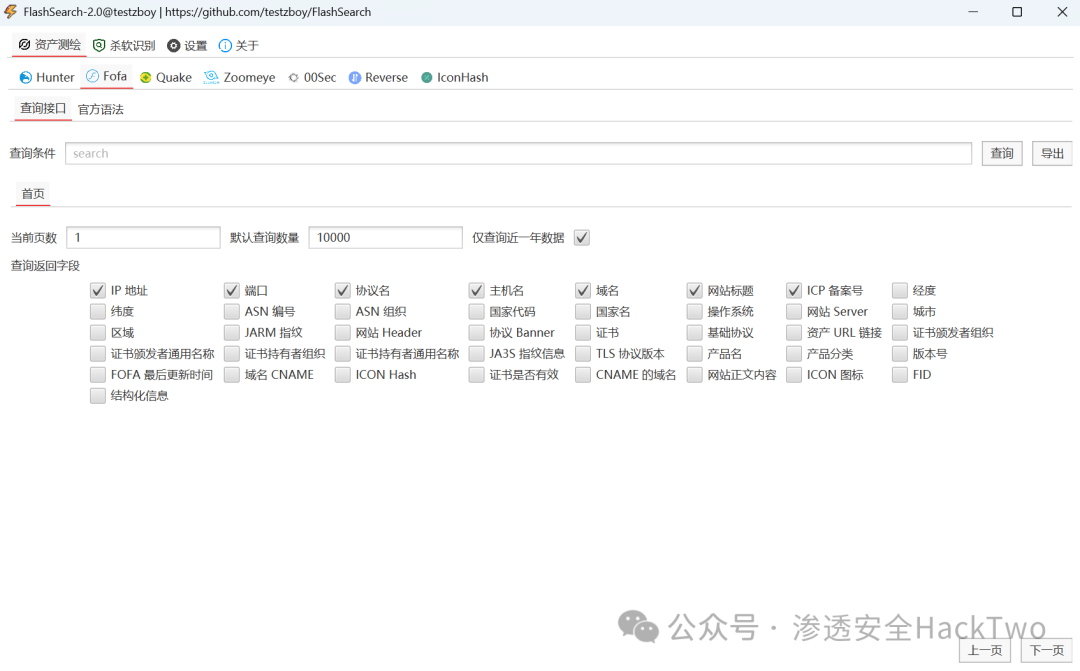Image resolution: width=1080 pixels, height=671 pixels.
Task: Click the Quake engine icon
Action: pyautogui.click(x=145, y=77)
